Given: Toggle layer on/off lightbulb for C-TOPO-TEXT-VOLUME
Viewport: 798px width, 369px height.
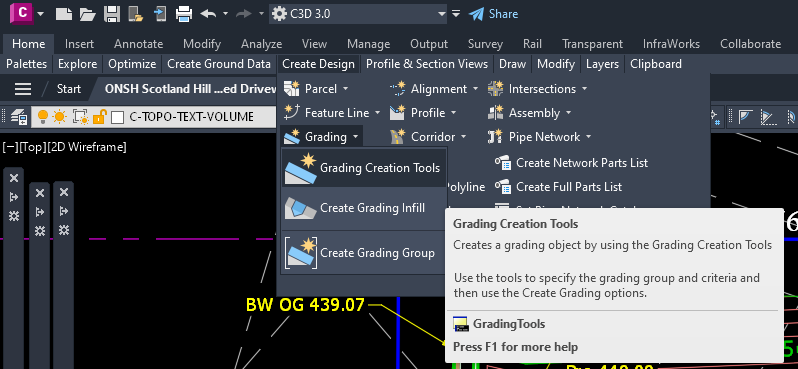Looking at the screenshot, I should [x=43, y=117].
